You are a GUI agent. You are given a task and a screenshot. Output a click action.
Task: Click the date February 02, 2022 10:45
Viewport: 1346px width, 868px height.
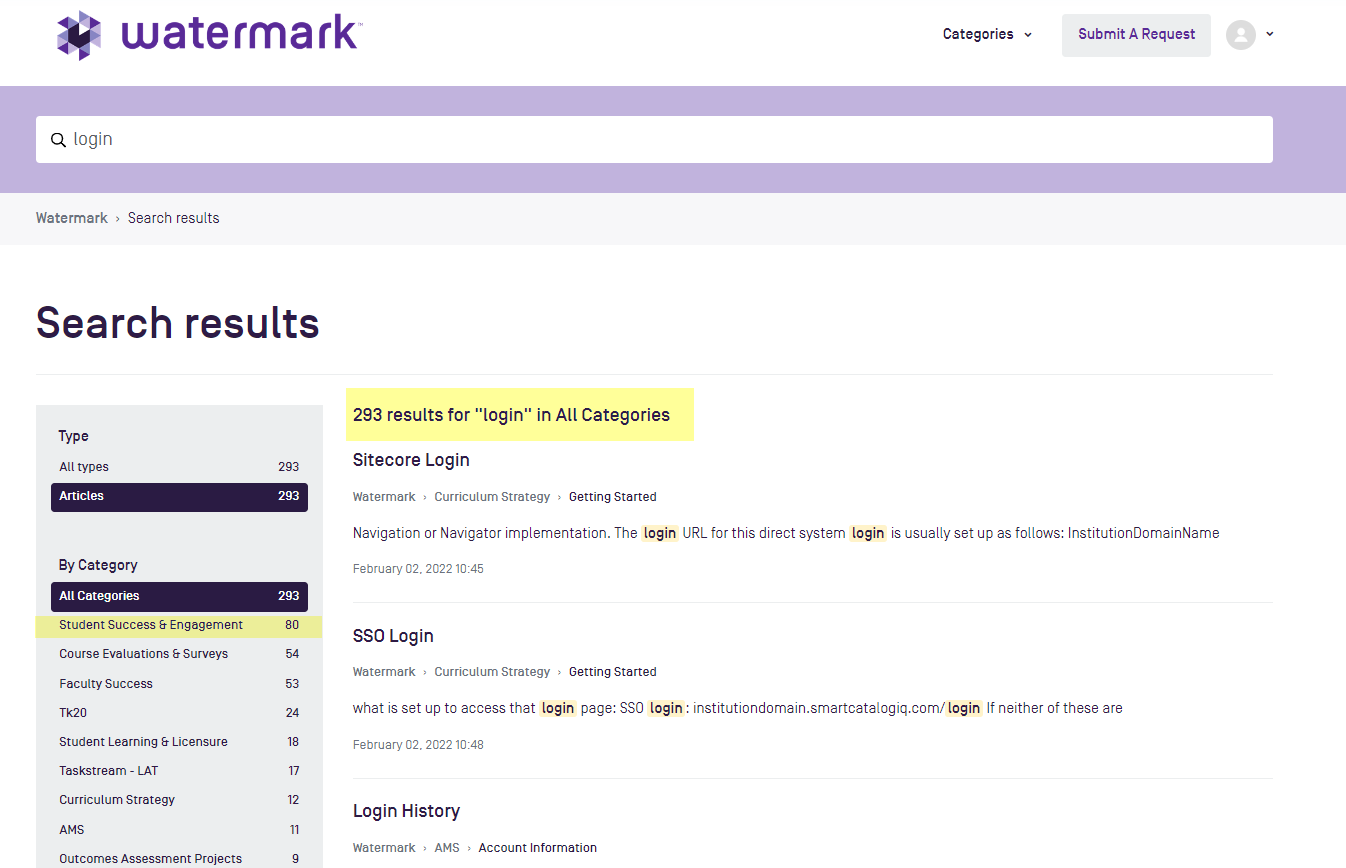tap(418, 569)
